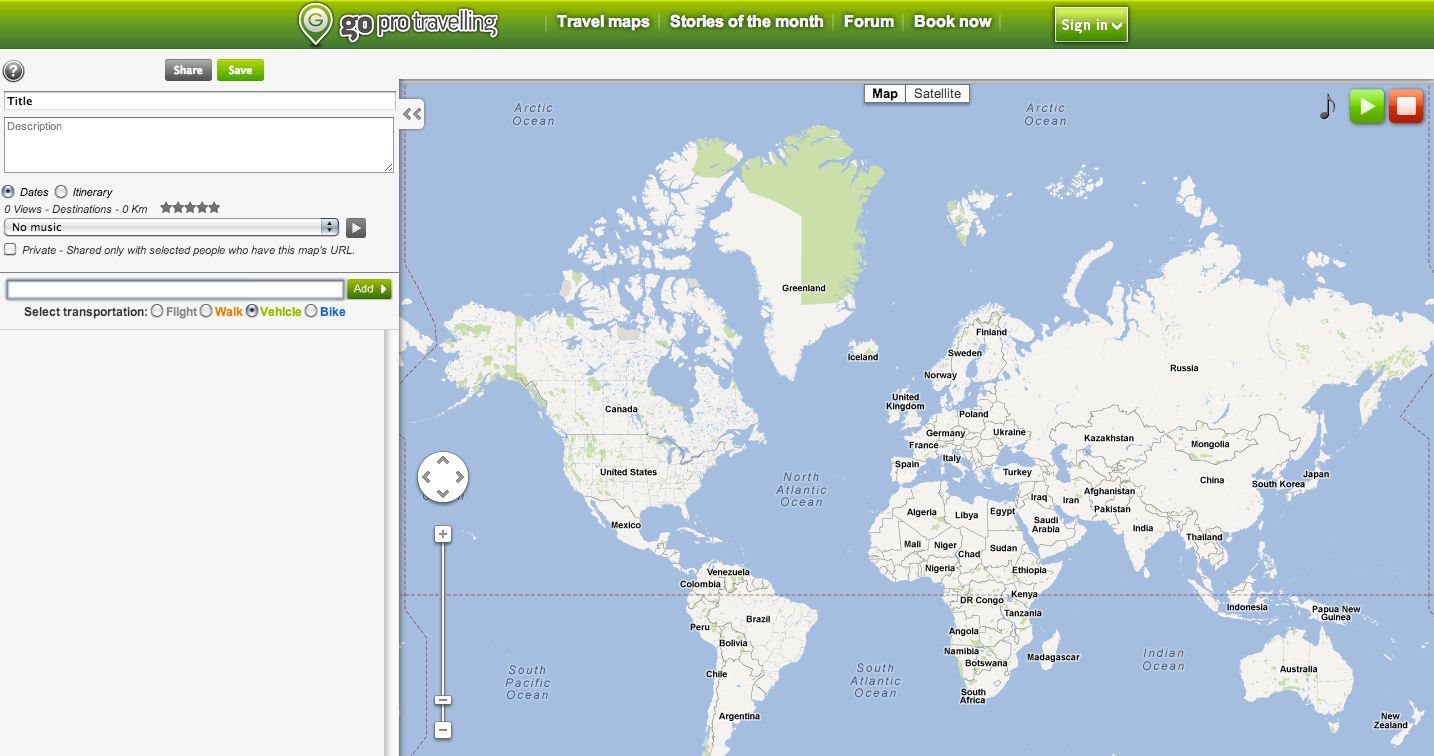Switch the map to Satellite view

point(936,93)
